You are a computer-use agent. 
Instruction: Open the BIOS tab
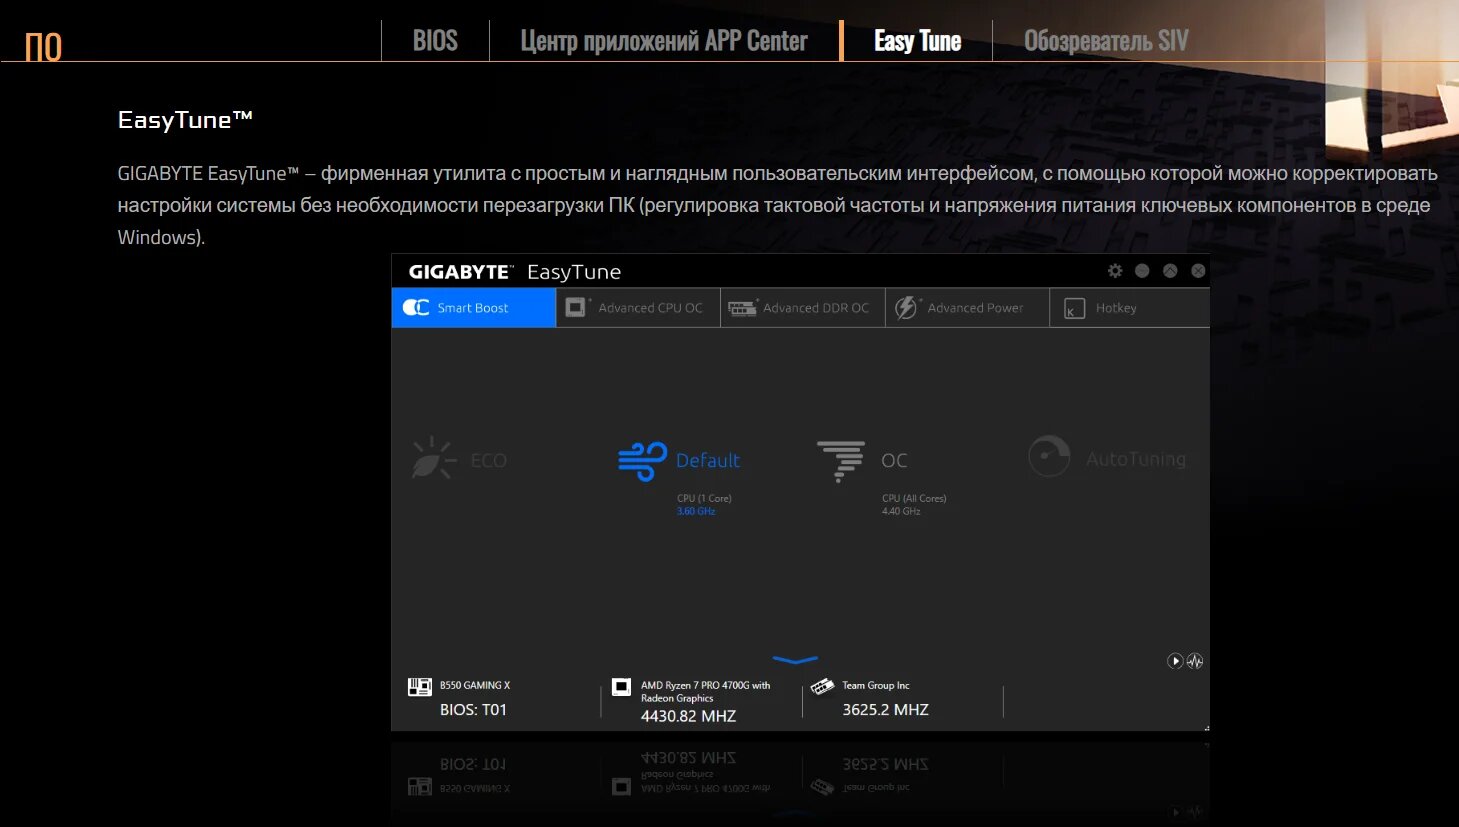click(435, 41)
